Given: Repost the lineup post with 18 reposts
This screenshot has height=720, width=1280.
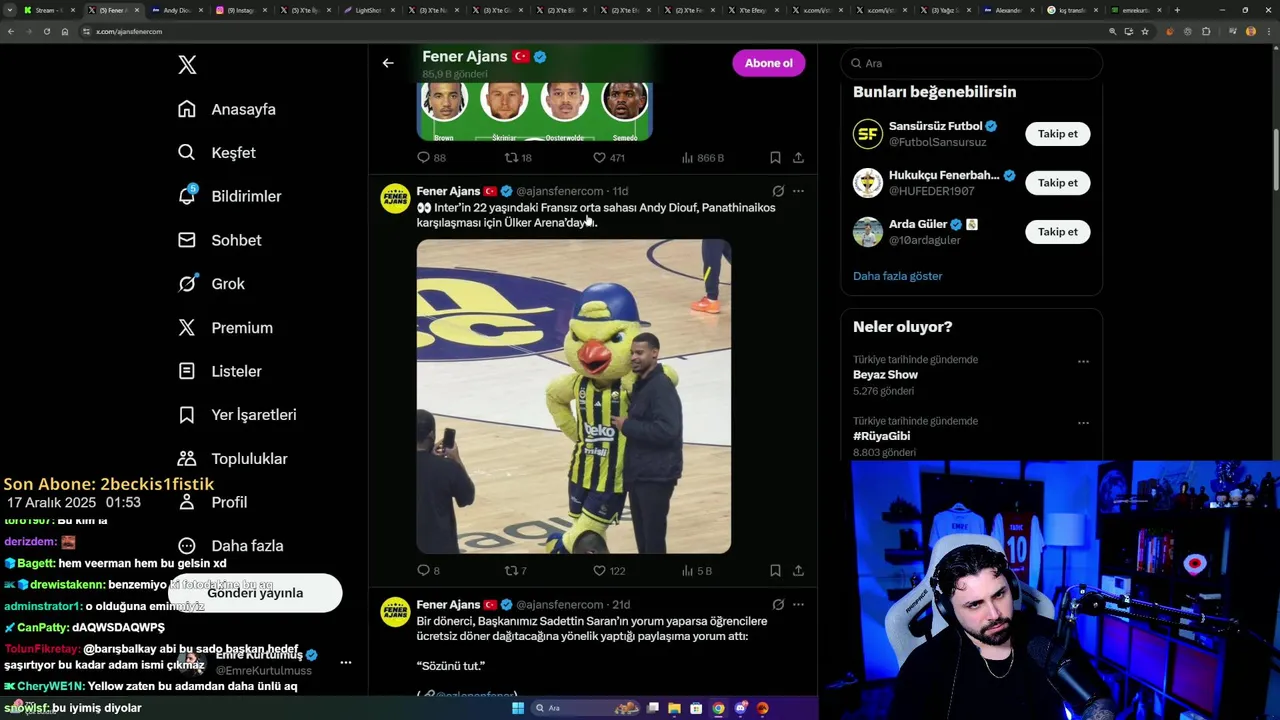Looking at the screenshot, I should pyautogui.click(x=517, y=158).
